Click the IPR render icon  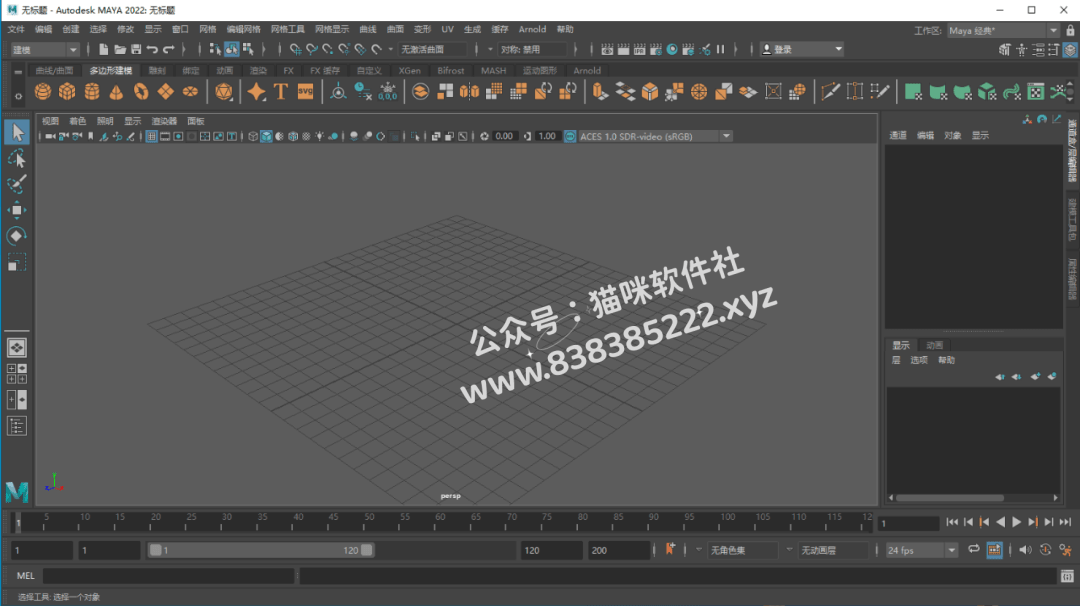[x=639, y=50]
